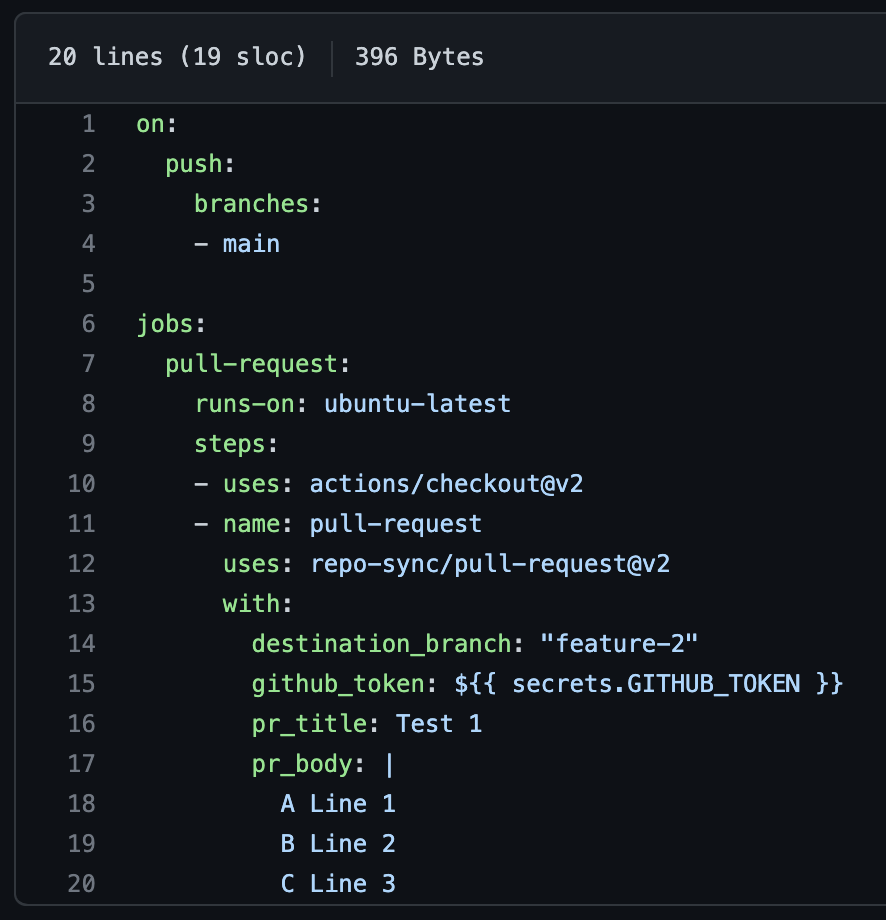Image resolution: width=886 pixels, height=920 pixels.
Task: Click line number 18 in the gutter
Action: [x=82, y=803]
